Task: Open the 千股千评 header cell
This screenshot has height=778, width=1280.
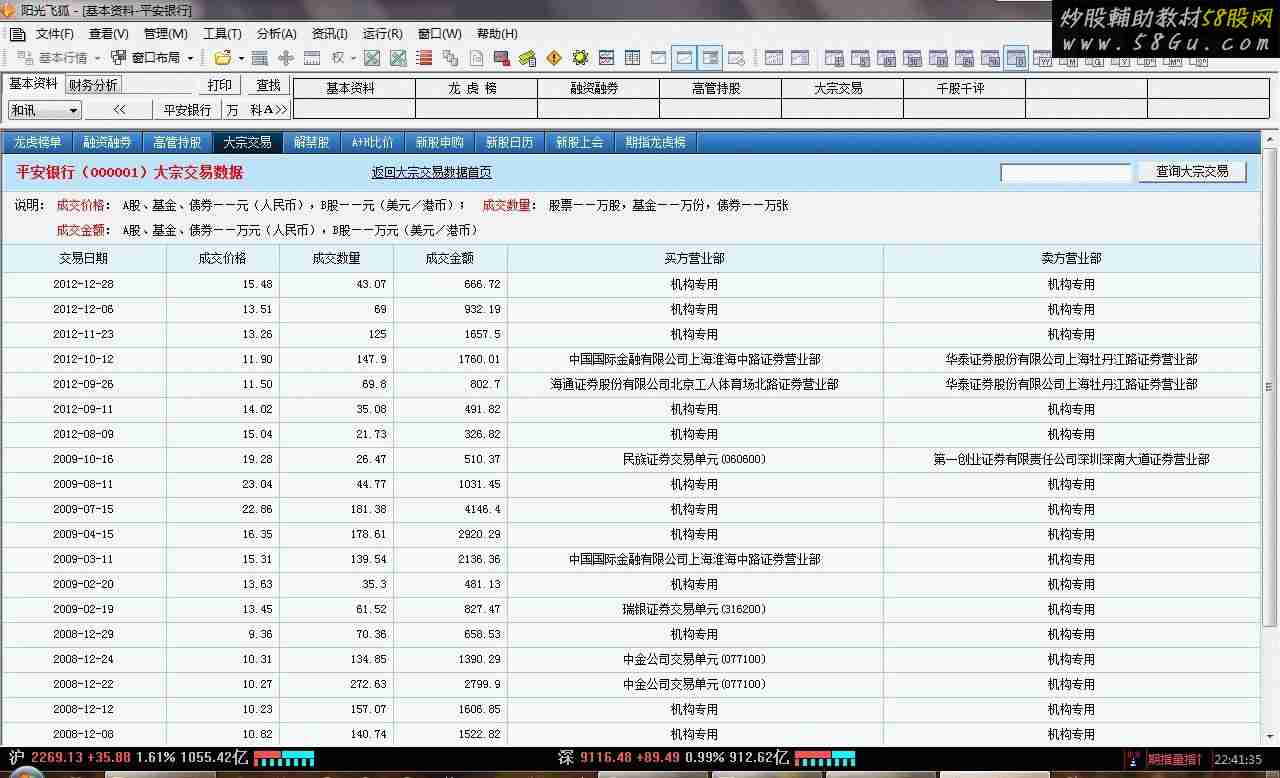Action: click(964, 88)
